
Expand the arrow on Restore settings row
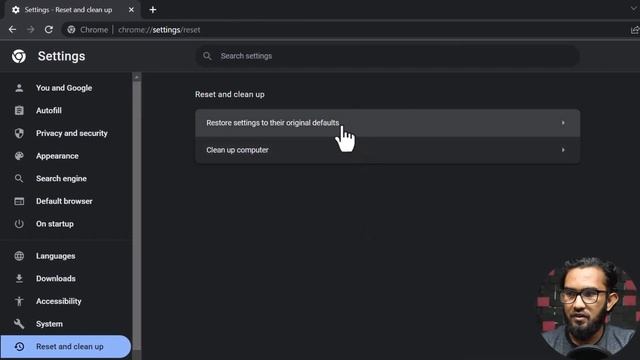click(x=563, y=123)
